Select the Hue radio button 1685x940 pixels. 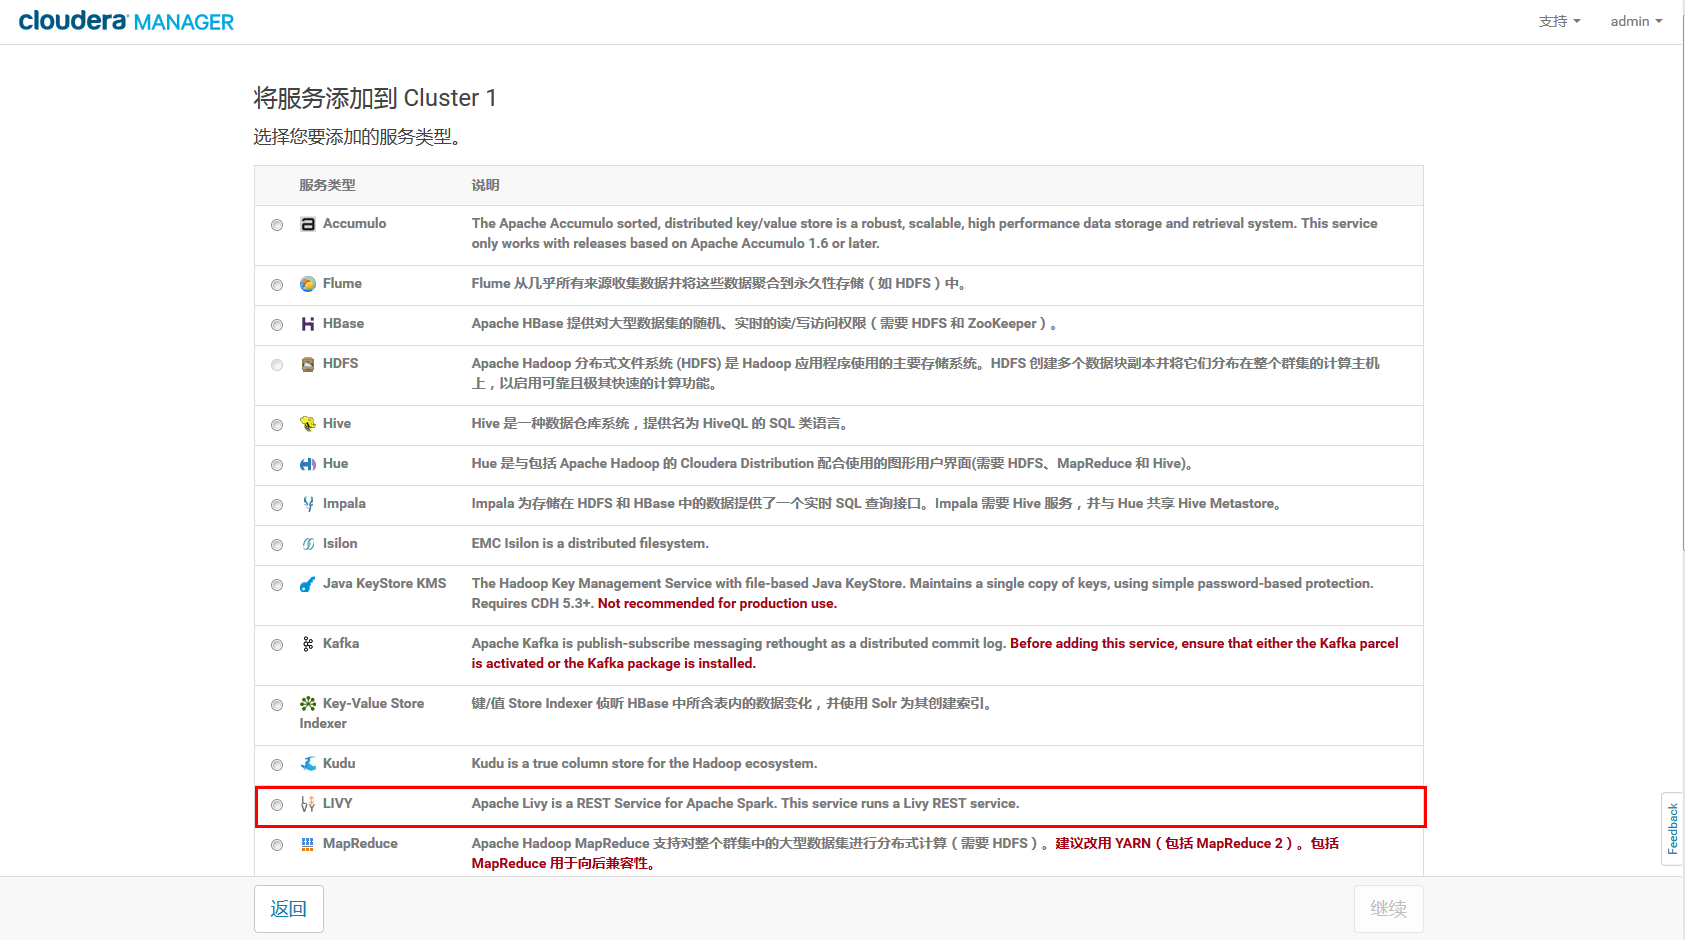[x=277, y=465]
